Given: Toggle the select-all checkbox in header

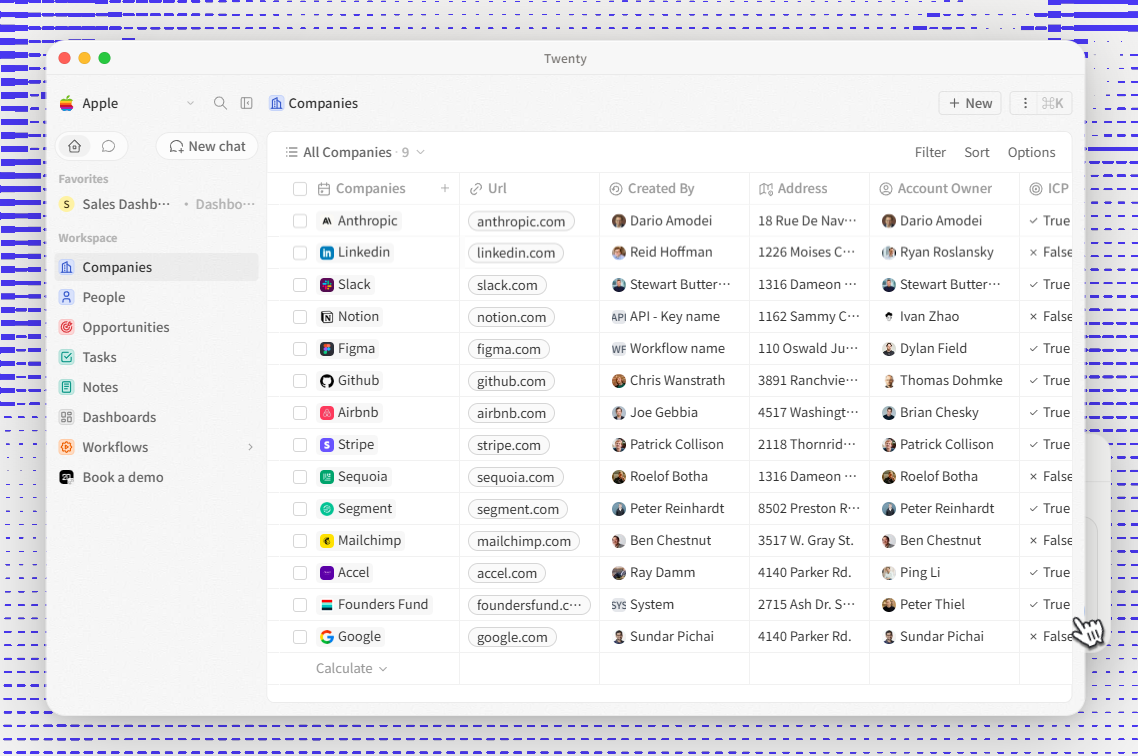Looking at the screenshot, I should [x=300, y=189].
